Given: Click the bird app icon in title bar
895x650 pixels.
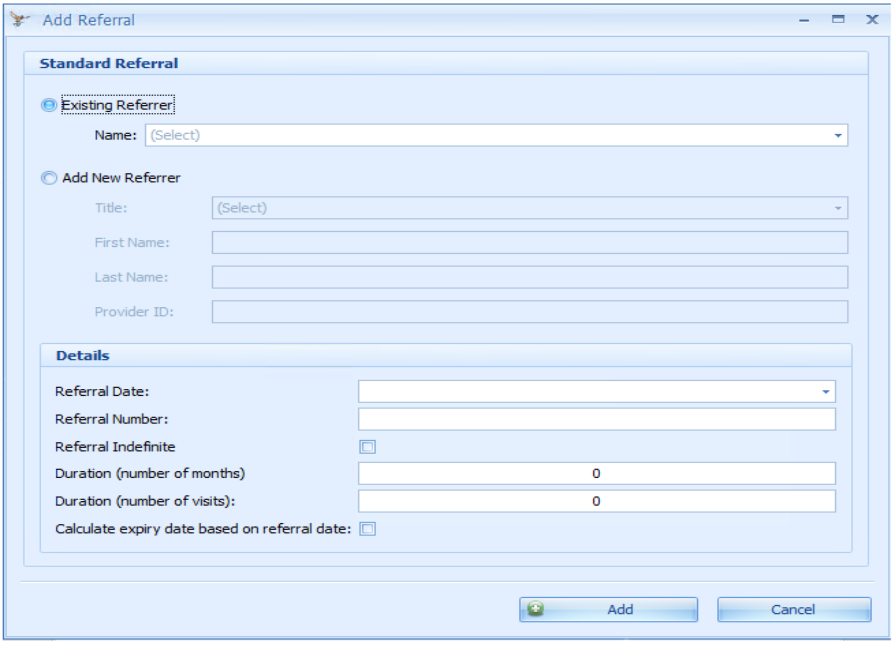Looking at the screenshot, I should 20,19.
